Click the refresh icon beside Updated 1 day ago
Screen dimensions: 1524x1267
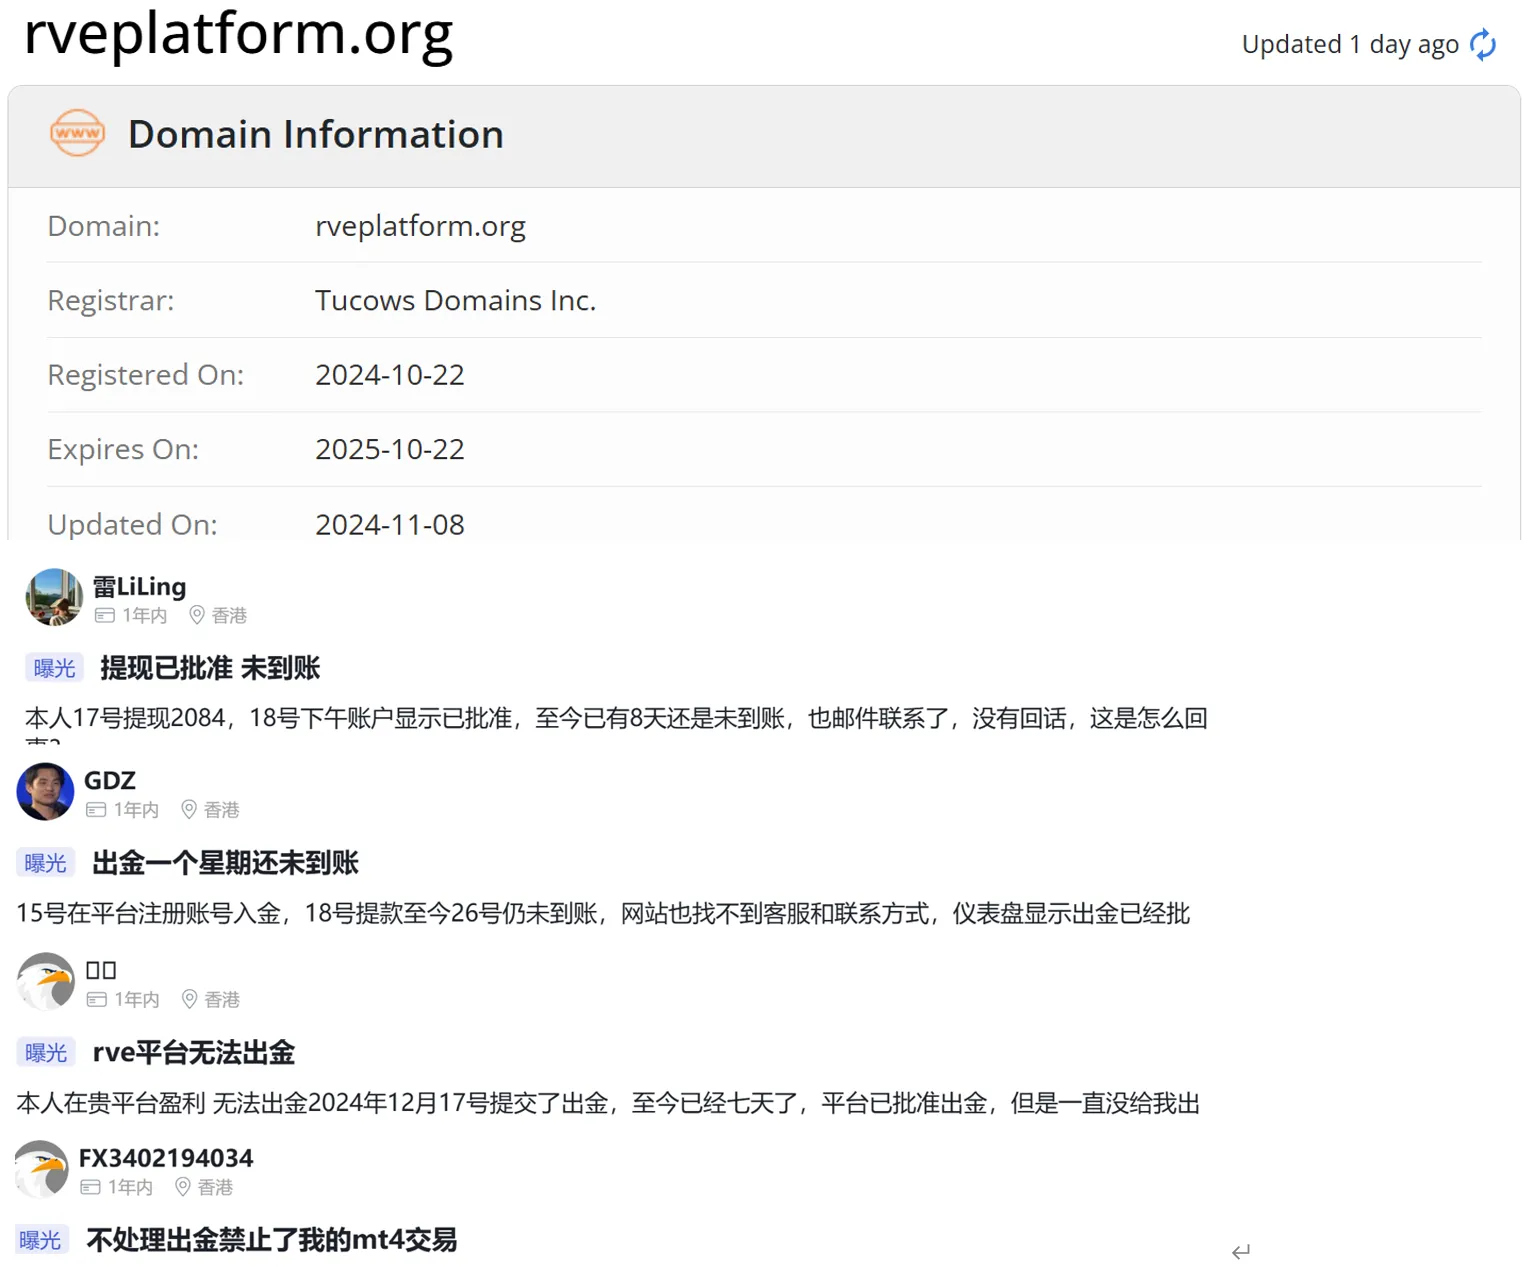[1483, 44]
